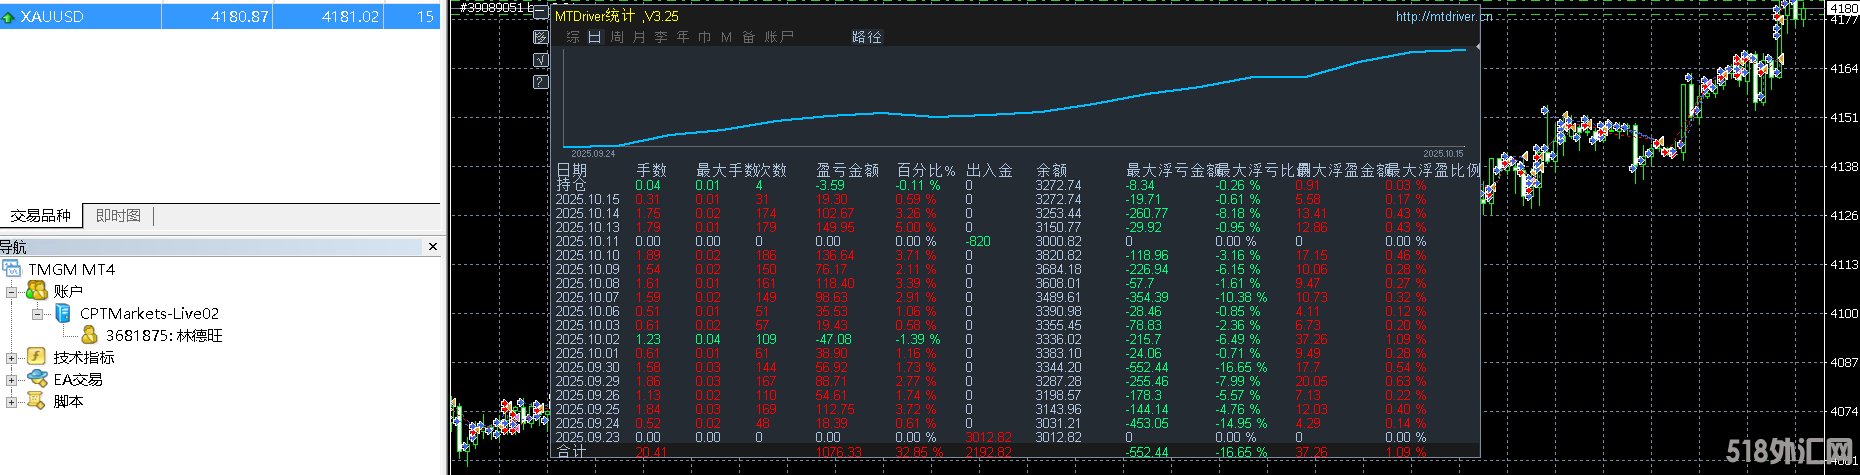1860x475 pixels.
Task: Switch to the 即时图 tab
Action: (118, 216)
